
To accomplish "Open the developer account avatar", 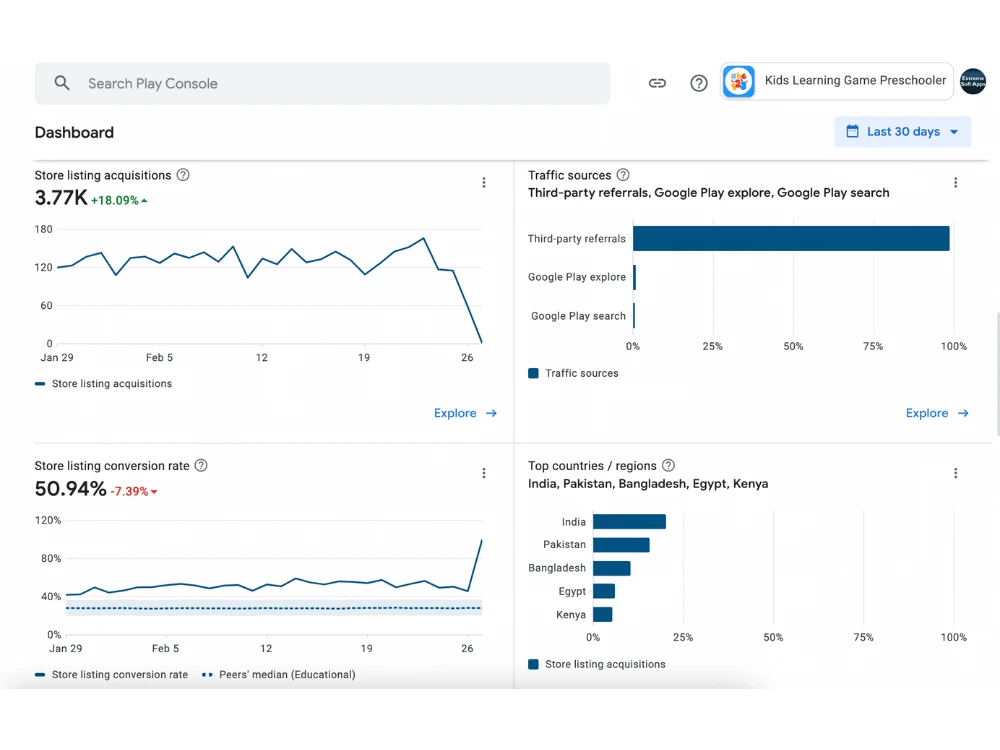I will pos(973,82).
